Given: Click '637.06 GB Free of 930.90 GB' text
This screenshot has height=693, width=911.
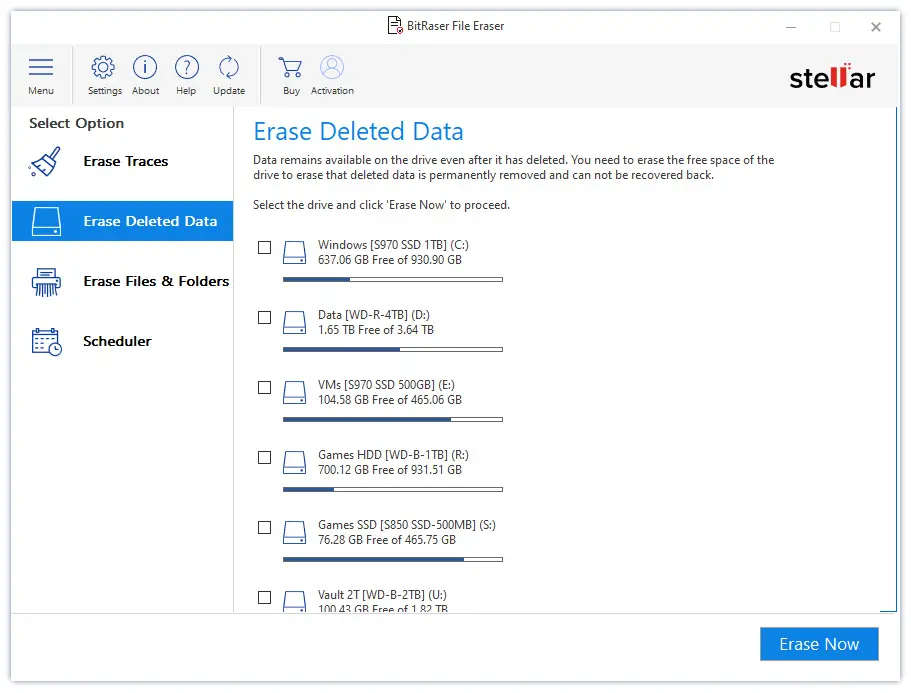Looking at the screenshot, I should (x=390, y=260).
